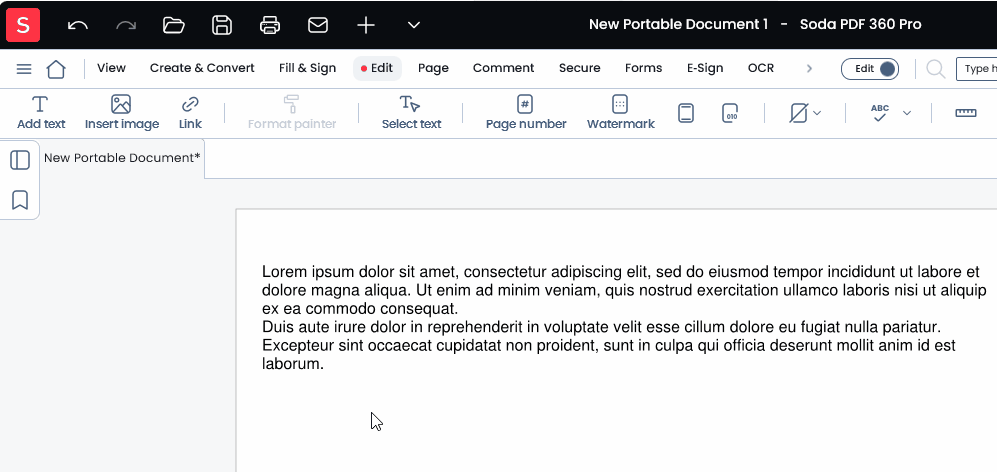997x472 pixels.
Task: Run the ABC spell check
Action: click(x=880, y=113)
